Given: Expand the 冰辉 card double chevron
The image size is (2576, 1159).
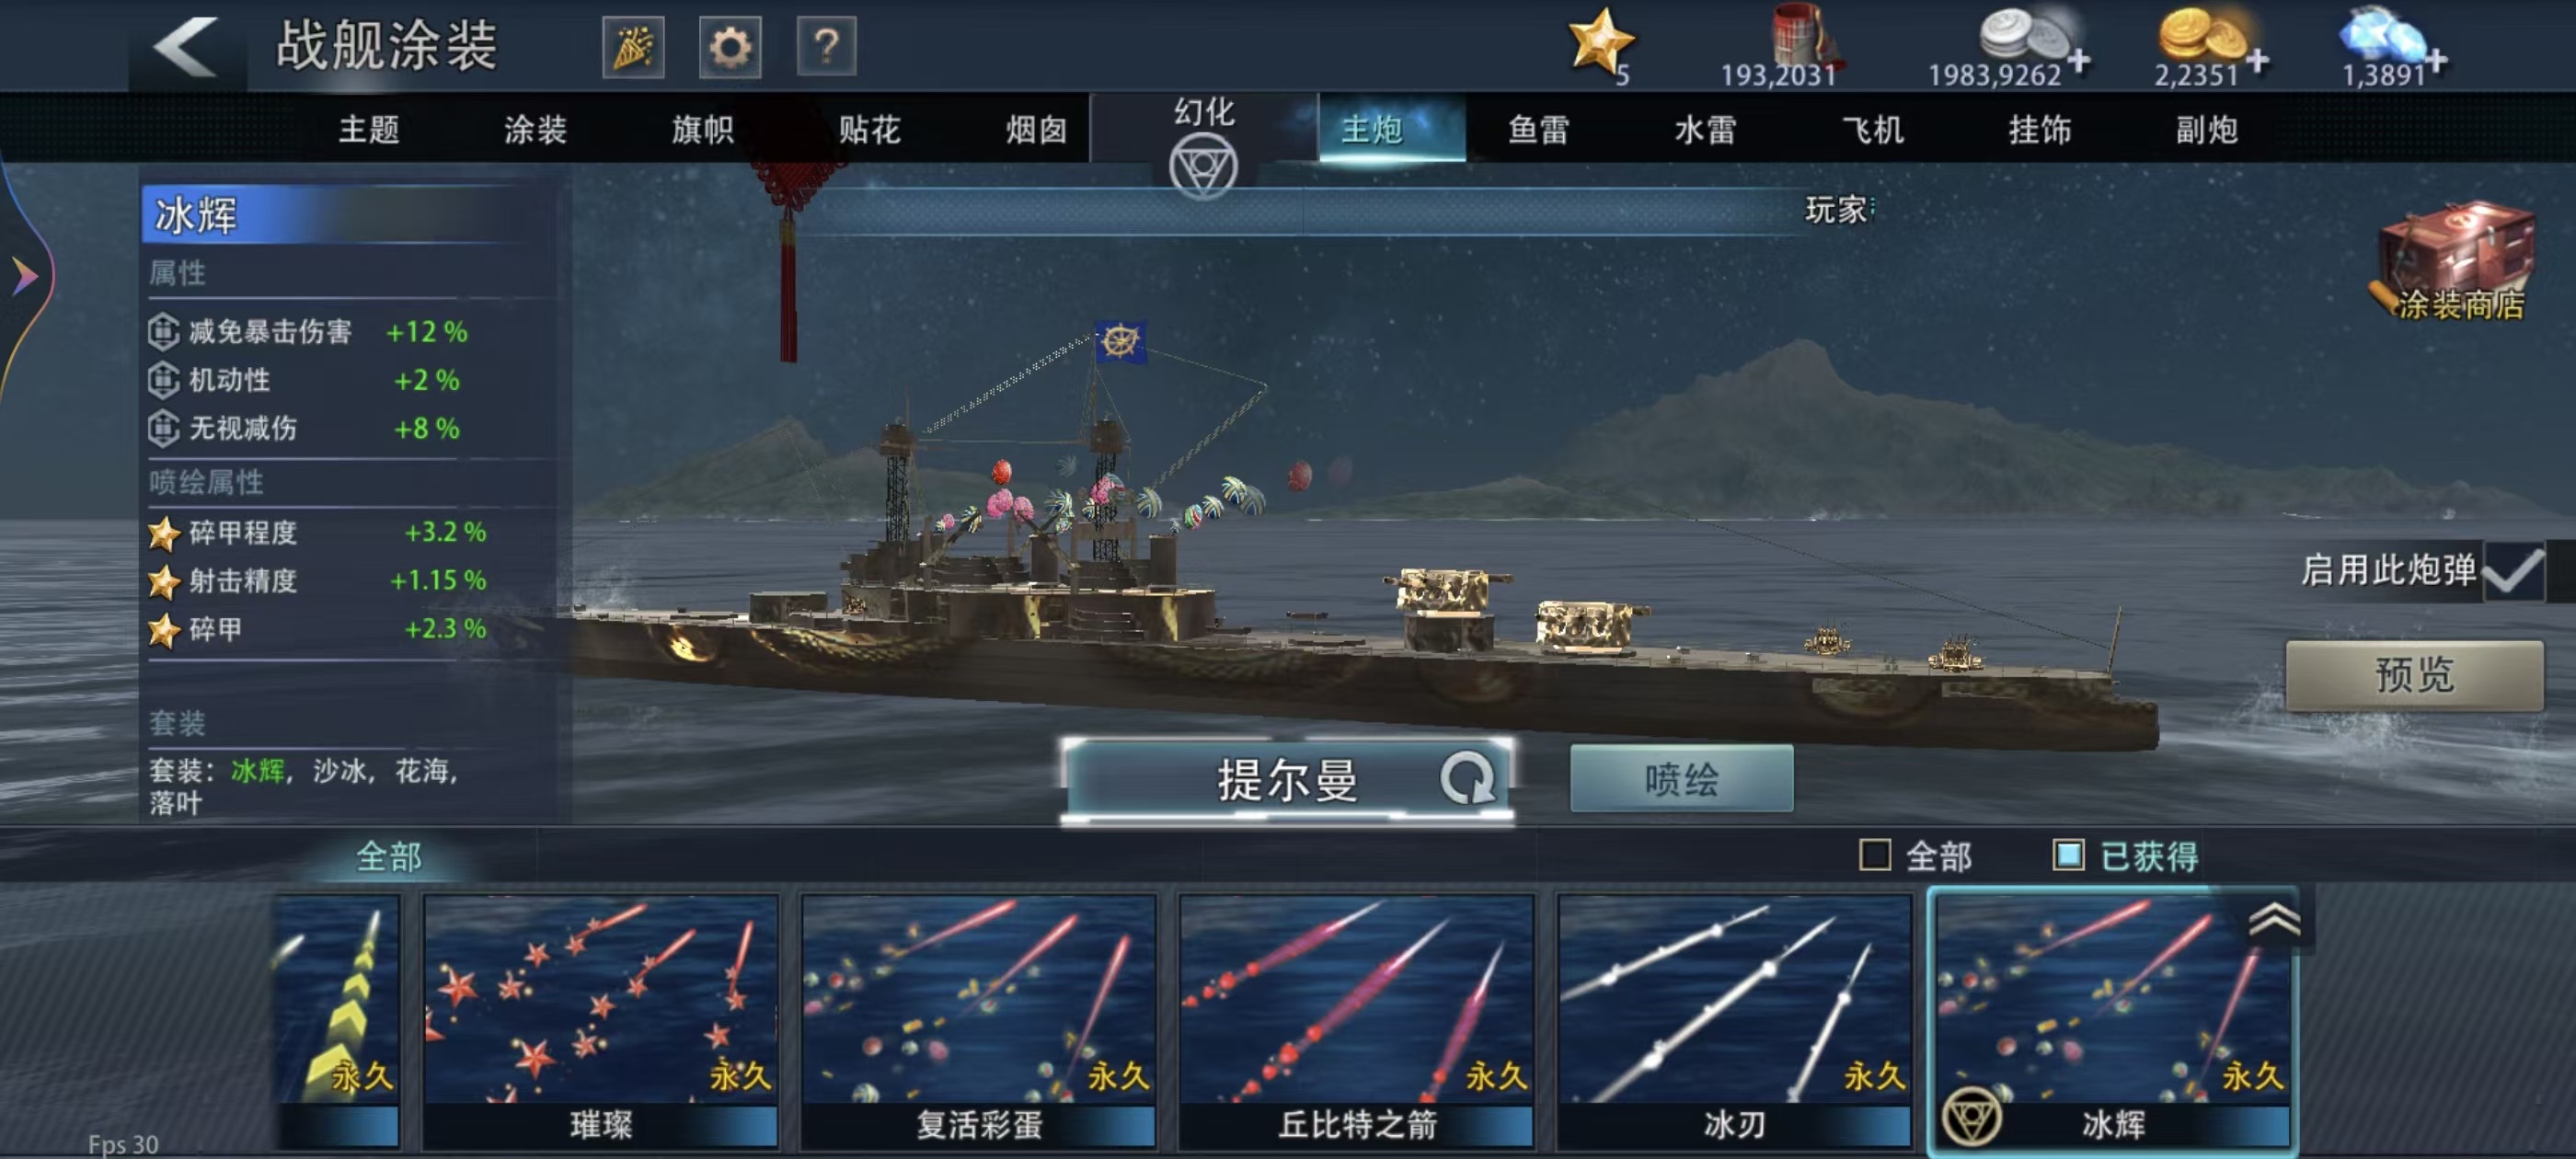Looking at the screenshot, I should pos(2274,919).
